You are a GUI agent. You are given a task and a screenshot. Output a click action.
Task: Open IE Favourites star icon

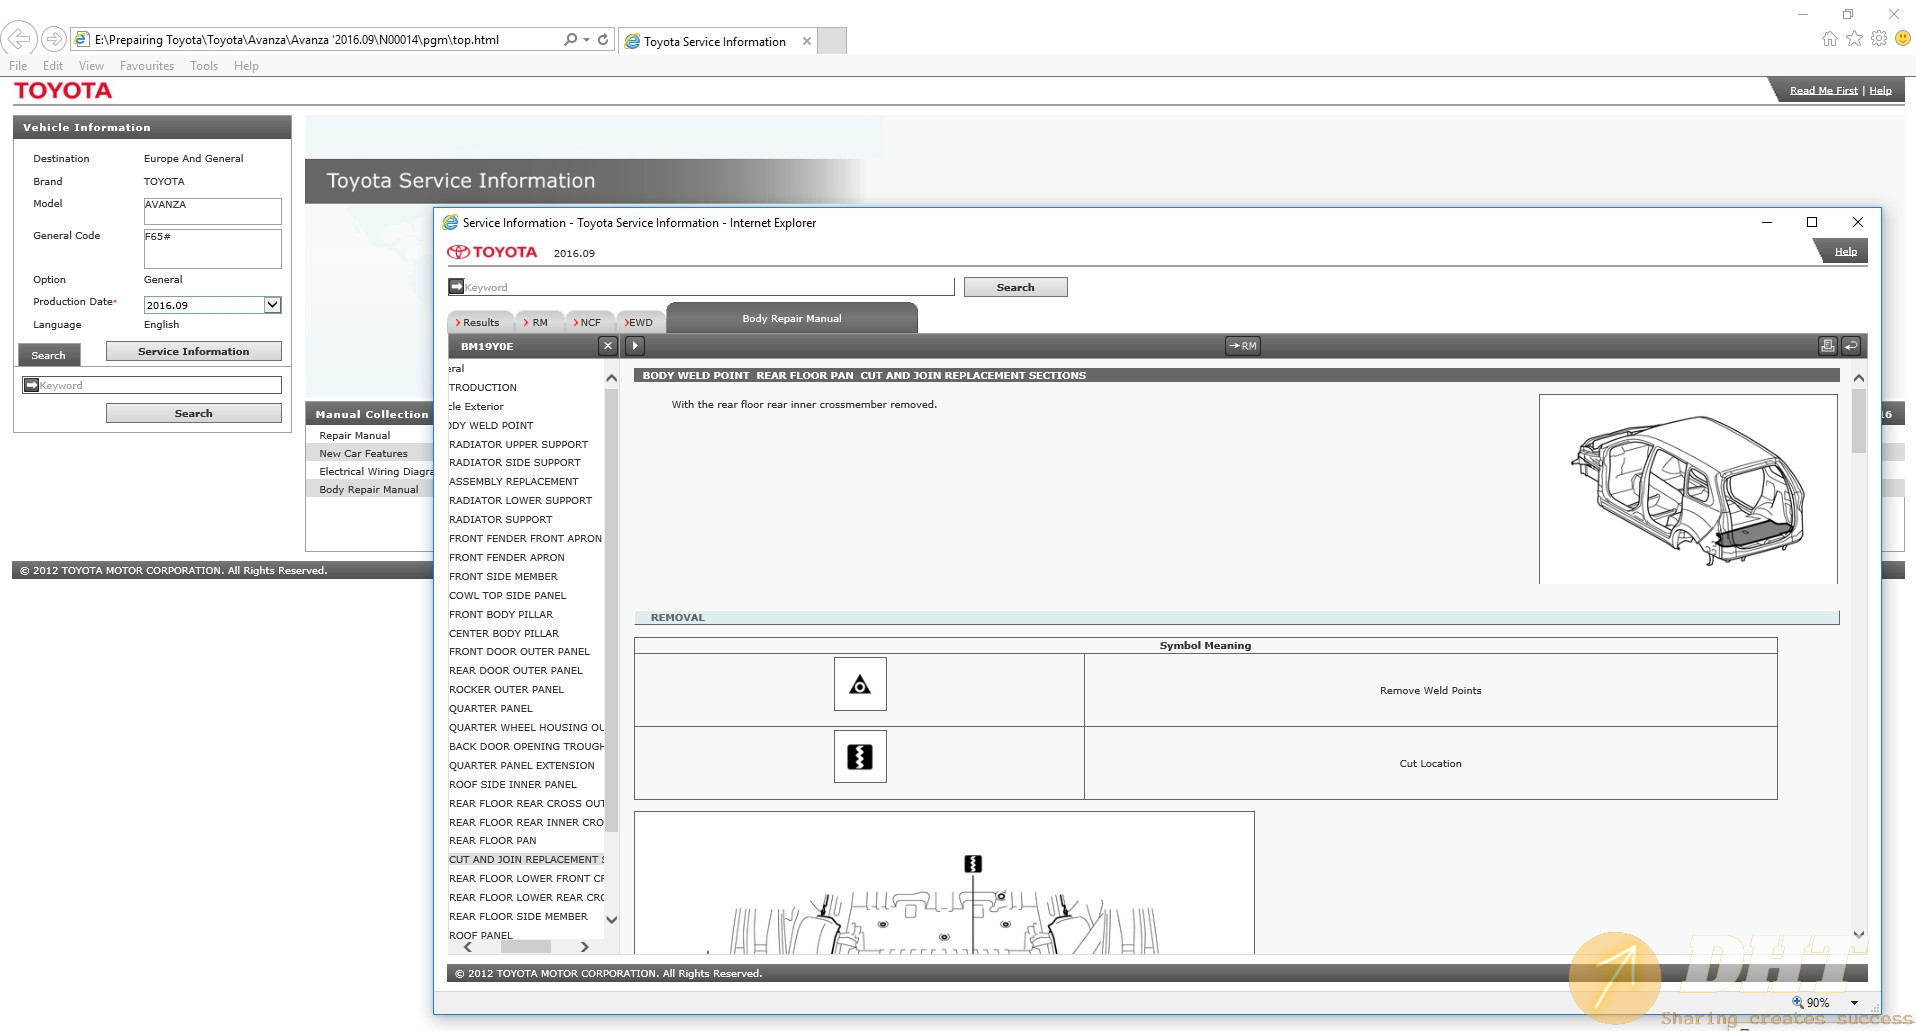[x=1855, y=38]
